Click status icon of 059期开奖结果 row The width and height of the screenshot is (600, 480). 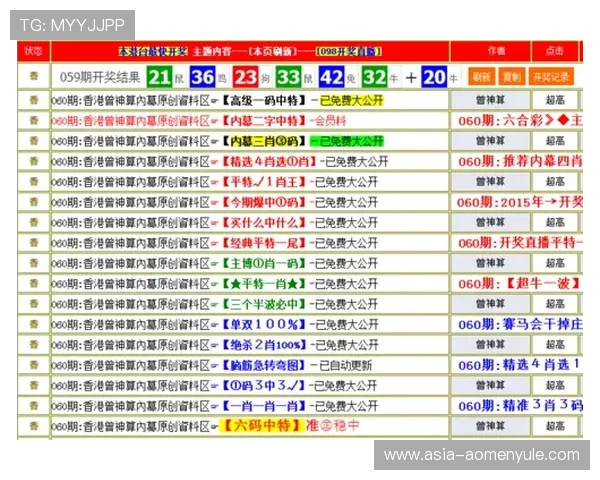34,76
